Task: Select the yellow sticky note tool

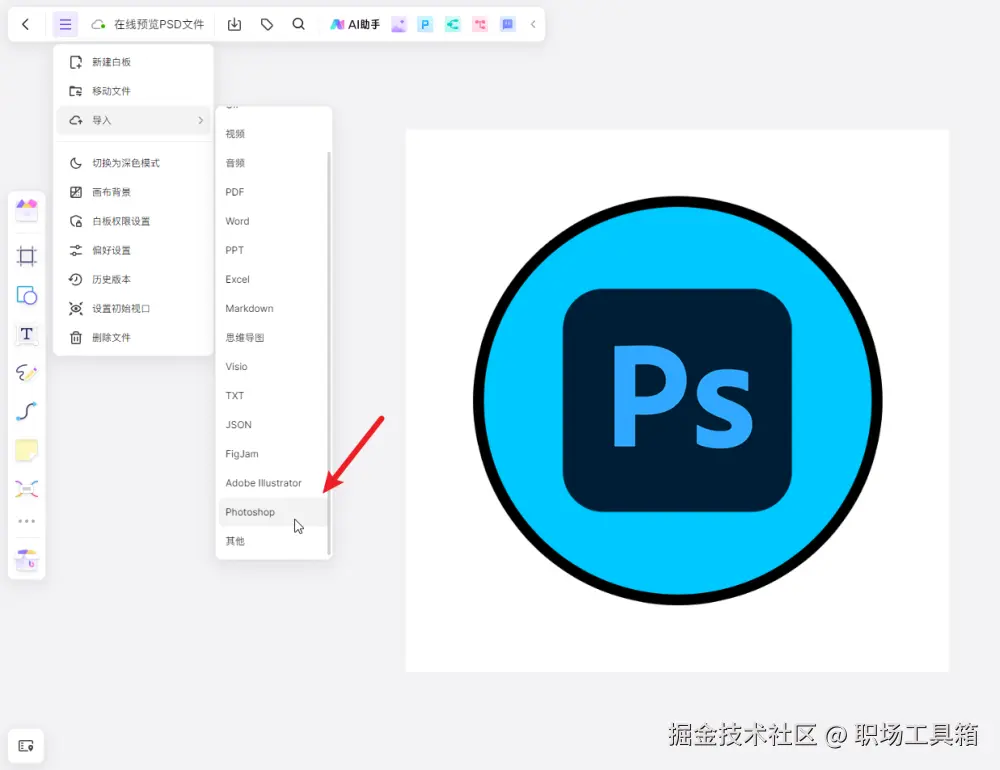Action: point(27,450)
